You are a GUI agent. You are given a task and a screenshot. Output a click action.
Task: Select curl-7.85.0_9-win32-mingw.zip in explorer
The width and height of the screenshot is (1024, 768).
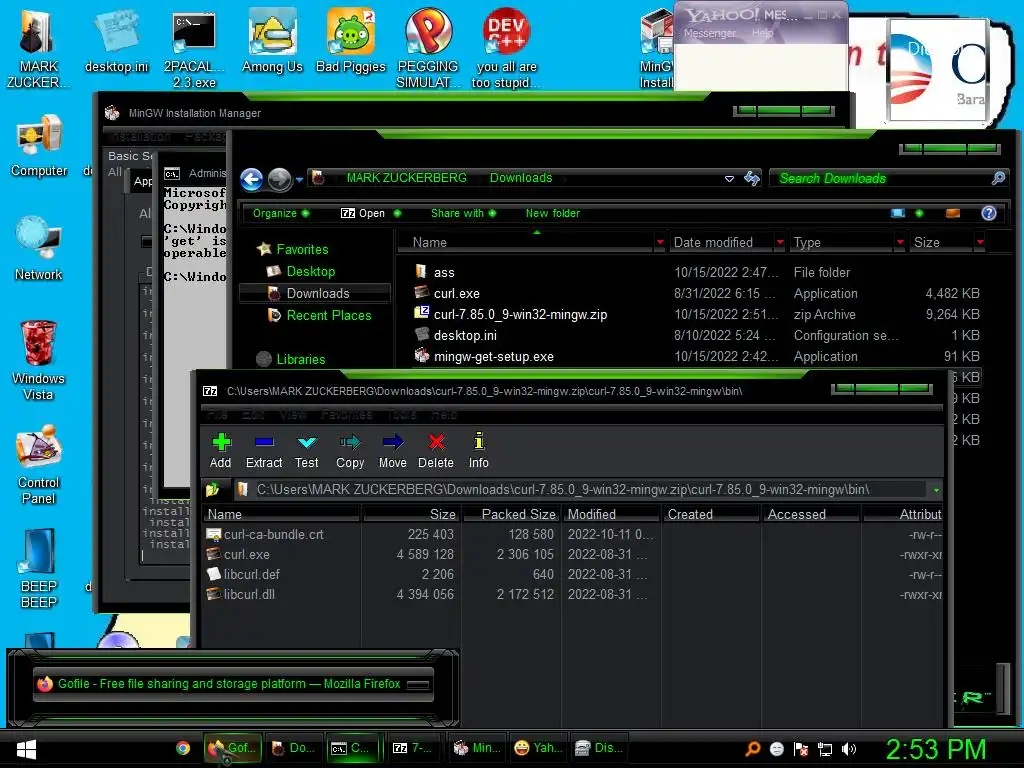[520, 314]
